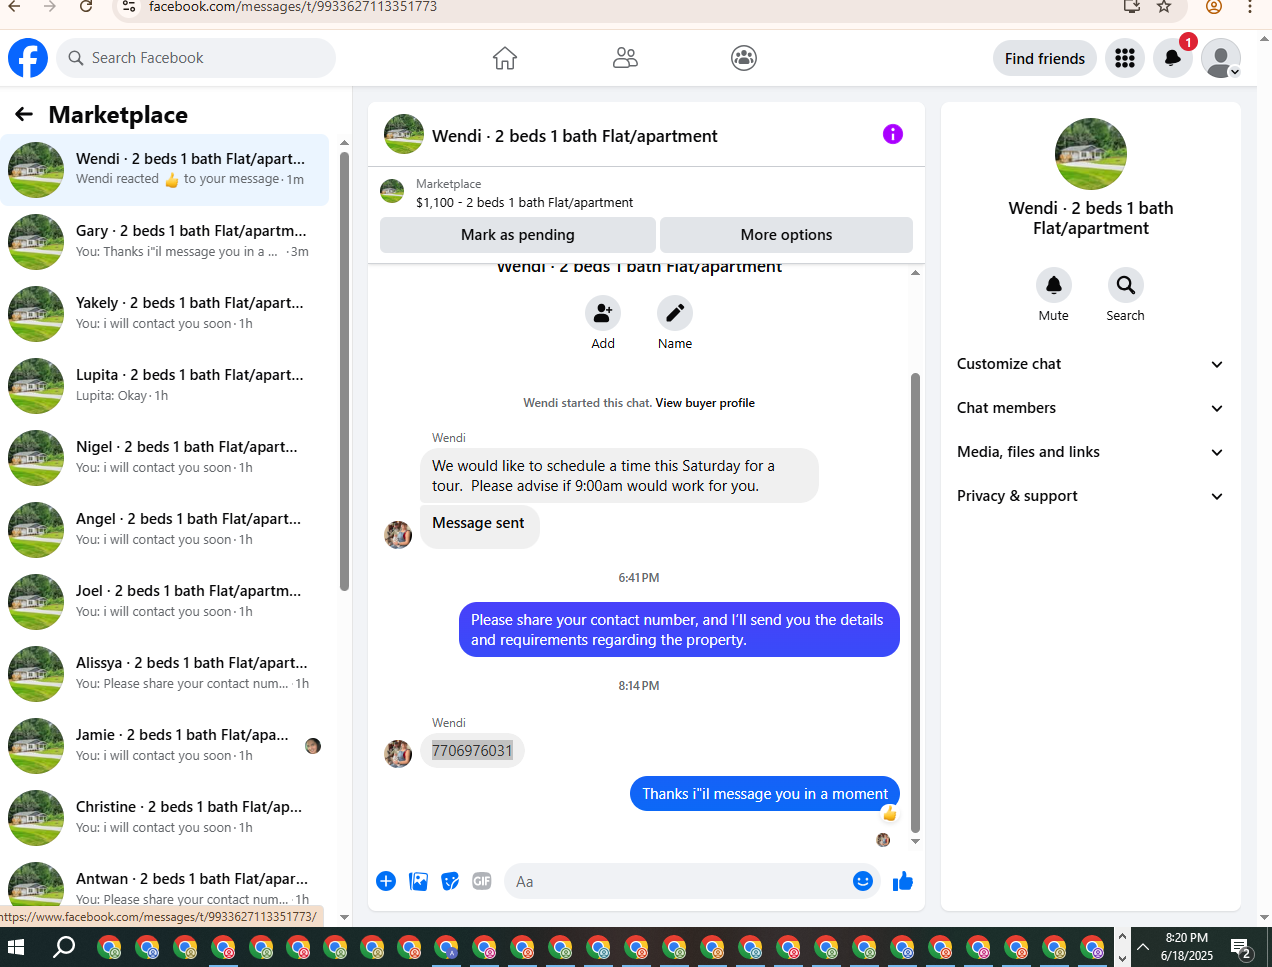Open the Joel conversation
Image resolution: width=1272 pixels, height=967 pixels.
point(165,602)
